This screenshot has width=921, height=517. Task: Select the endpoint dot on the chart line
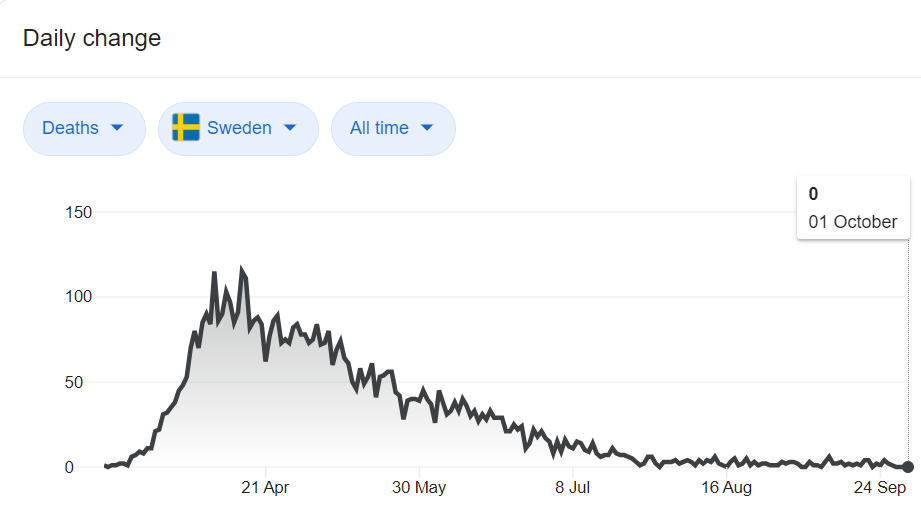pyautogui.click(x=907, y=466)
